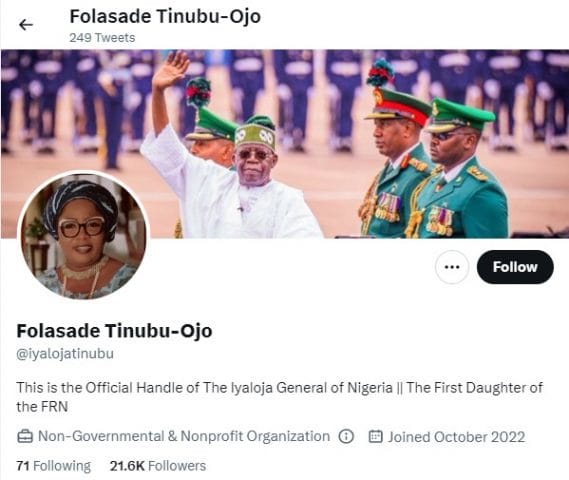Open the 21.6K Followers list
The height and width of the screenshot is (480, 569).
[x=158, y=466]
